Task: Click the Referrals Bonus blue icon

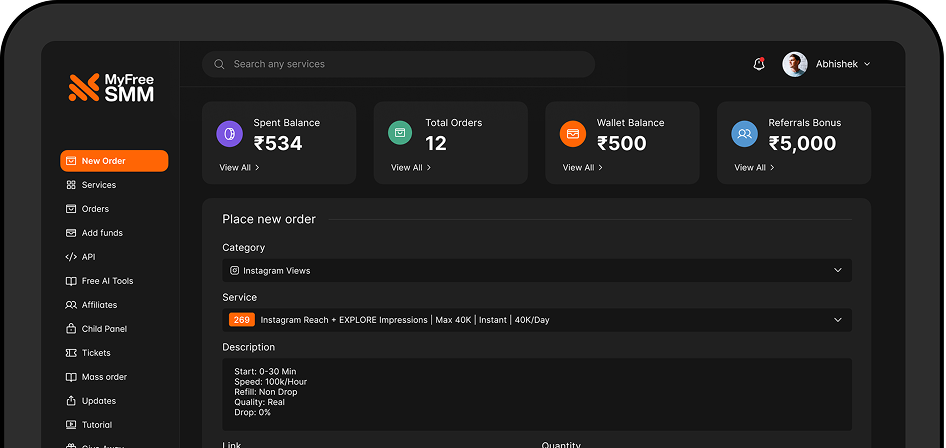Action: [x=744, y=134]
